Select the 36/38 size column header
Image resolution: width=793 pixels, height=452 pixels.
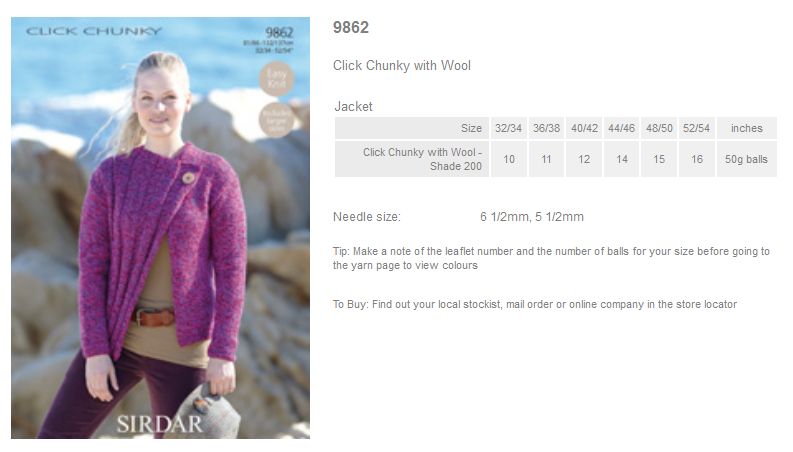[x=546, y=128]
